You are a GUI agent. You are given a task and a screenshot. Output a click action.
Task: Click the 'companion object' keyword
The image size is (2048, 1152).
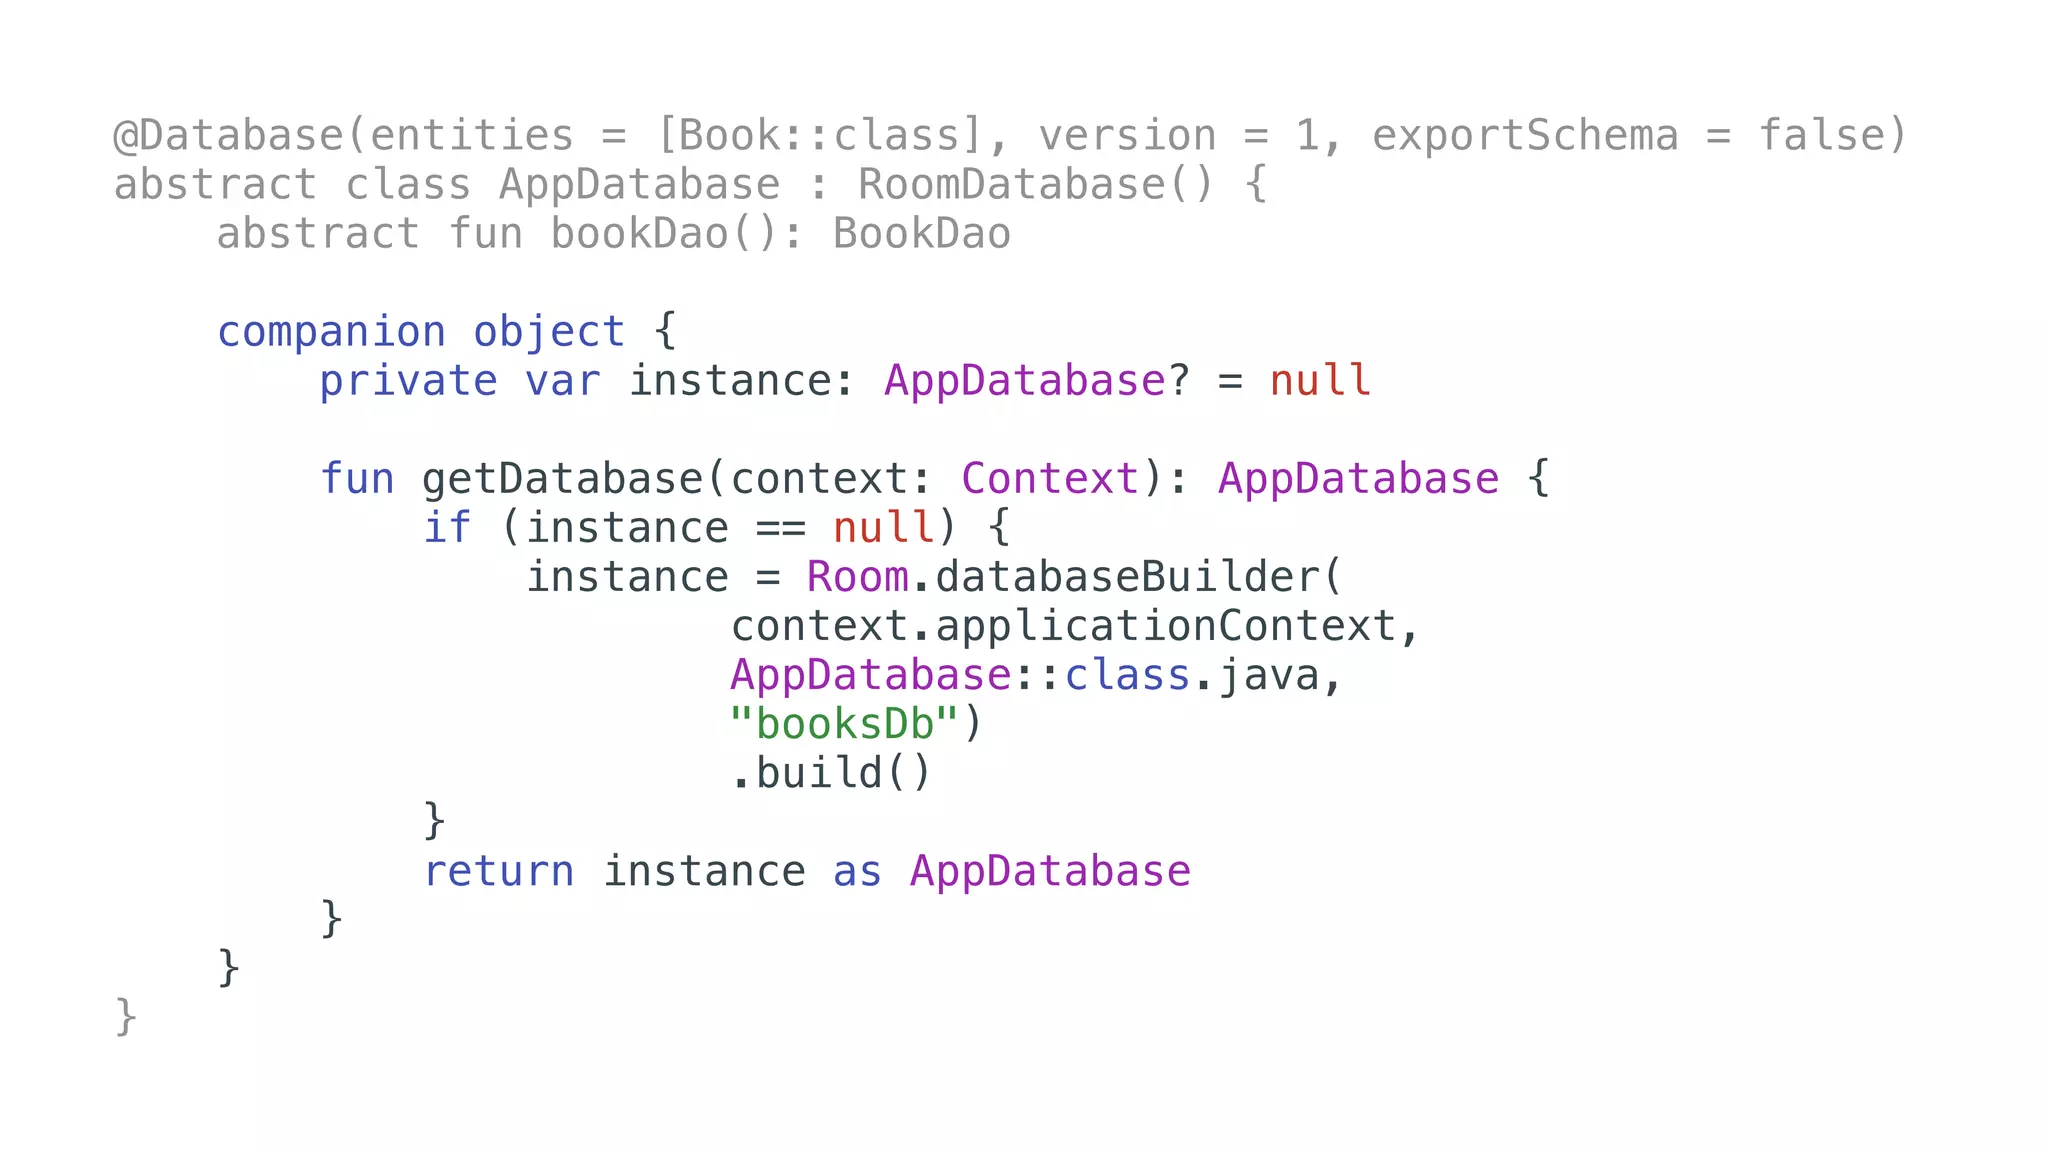coord(421,333)
